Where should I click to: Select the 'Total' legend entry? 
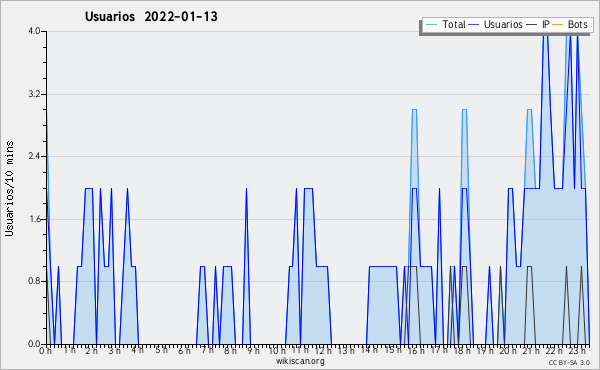point(445,25)
